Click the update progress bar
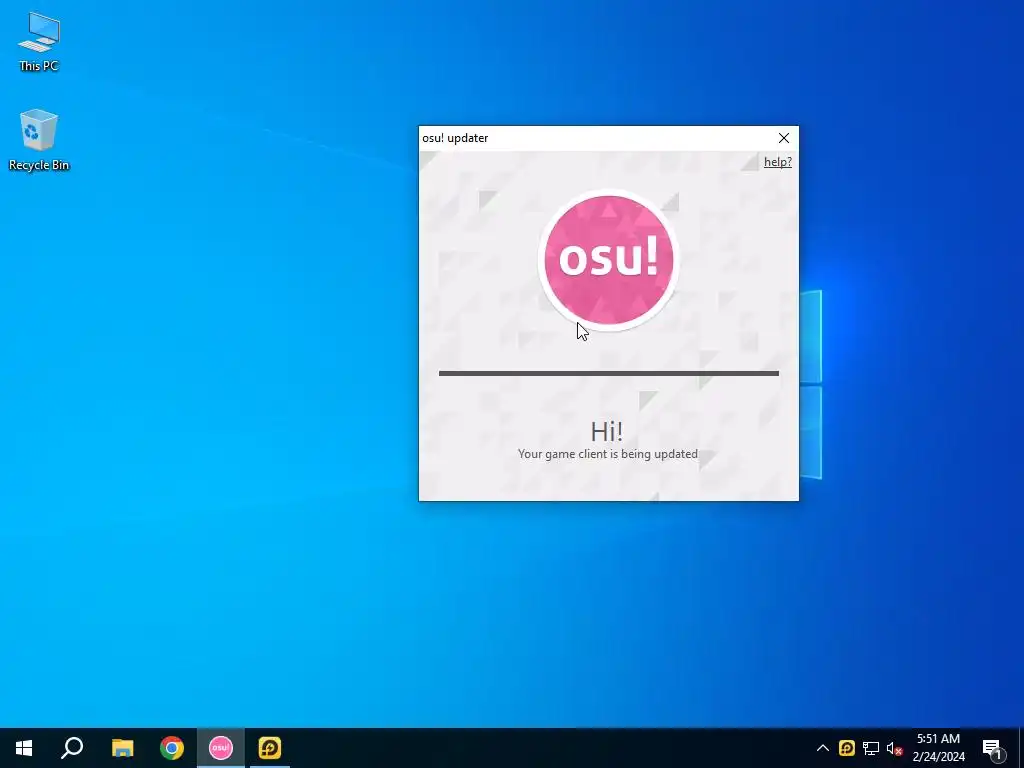The image size is (1024, 768). pyautogui.click(x=609, y=374)
